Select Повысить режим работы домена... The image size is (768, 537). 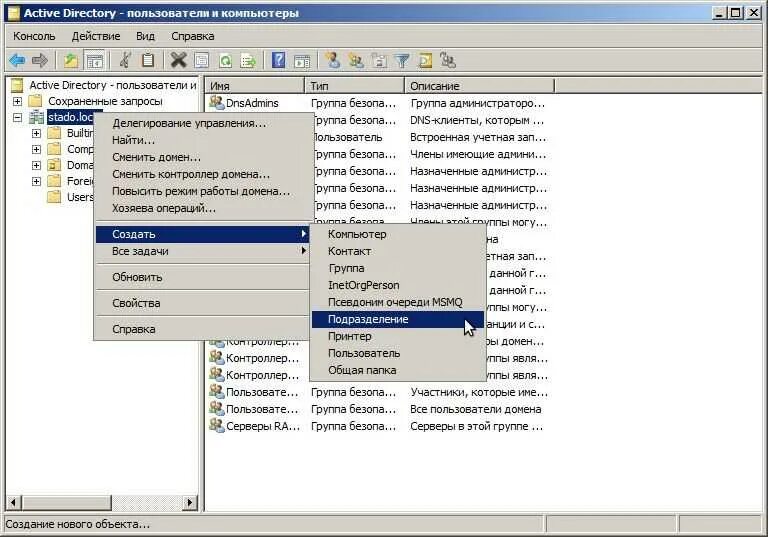(202, 191)
